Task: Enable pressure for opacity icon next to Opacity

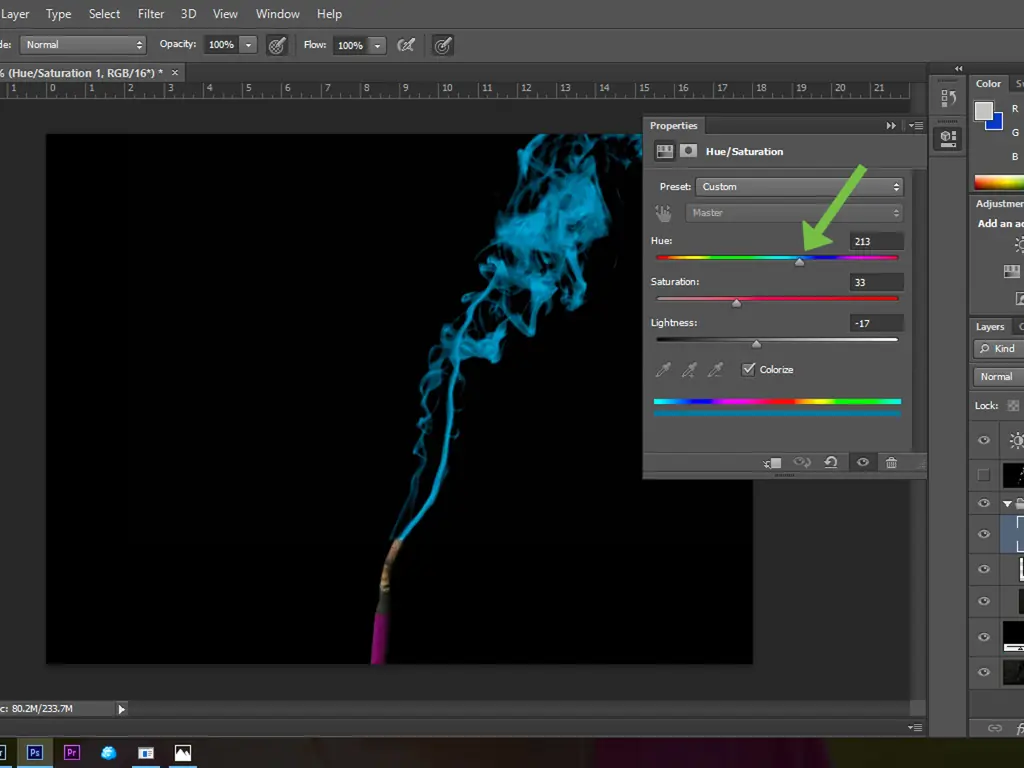Action: 277,45
